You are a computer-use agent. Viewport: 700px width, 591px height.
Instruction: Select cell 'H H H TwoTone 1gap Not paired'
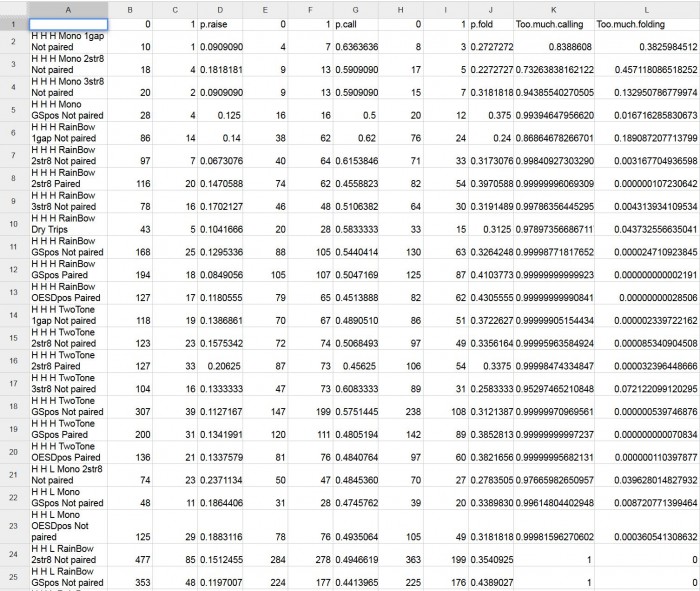point(68,315)
